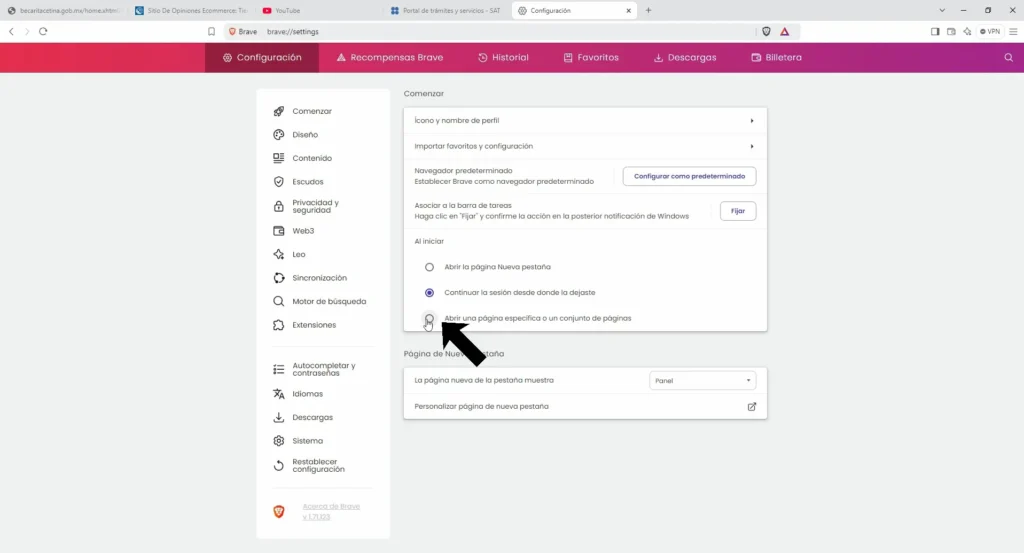Click the Leo star icon
Screen dimensions: 1024x553
click(279, 254)
